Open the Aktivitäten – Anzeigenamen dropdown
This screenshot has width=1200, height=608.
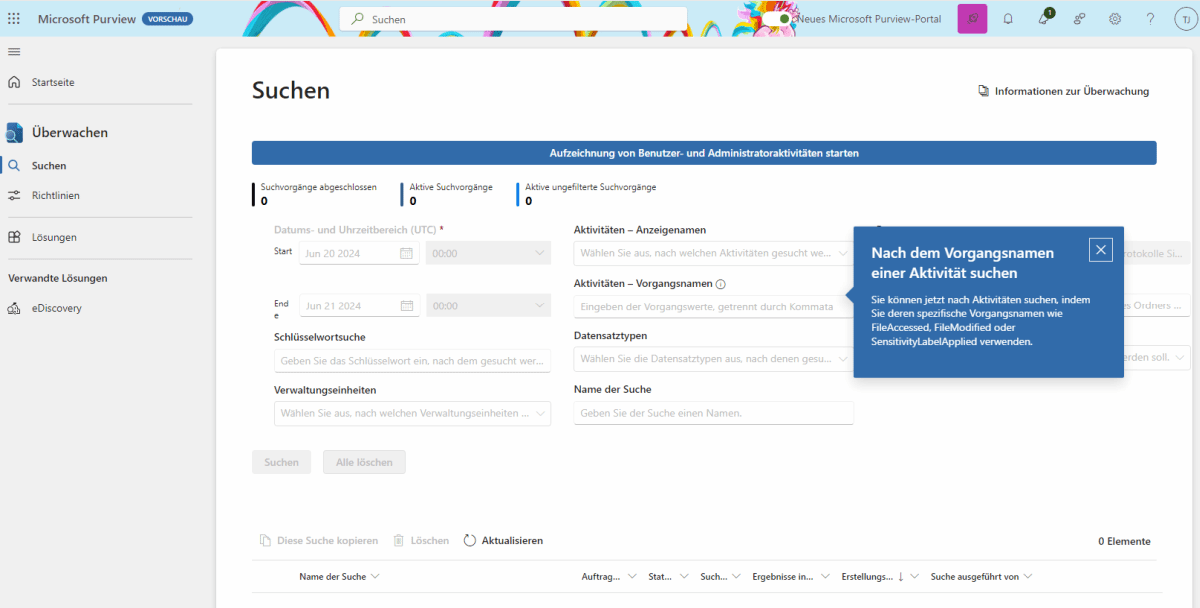713,251
